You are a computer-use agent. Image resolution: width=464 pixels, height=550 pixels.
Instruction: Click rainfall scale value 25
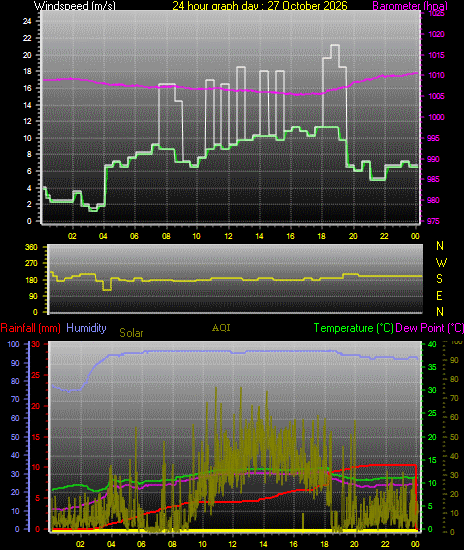click(36, 375)
